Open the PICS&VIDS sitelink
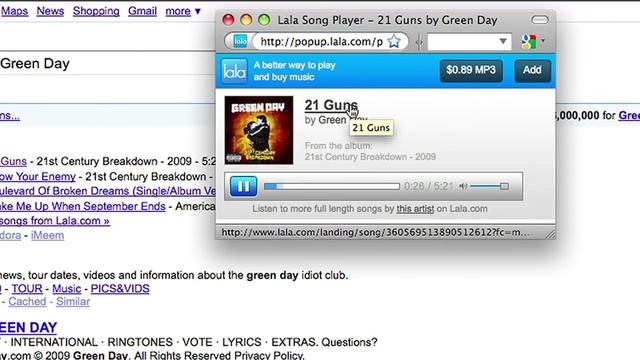The width and height of the screenshot is (640, 360). [120, 289]
